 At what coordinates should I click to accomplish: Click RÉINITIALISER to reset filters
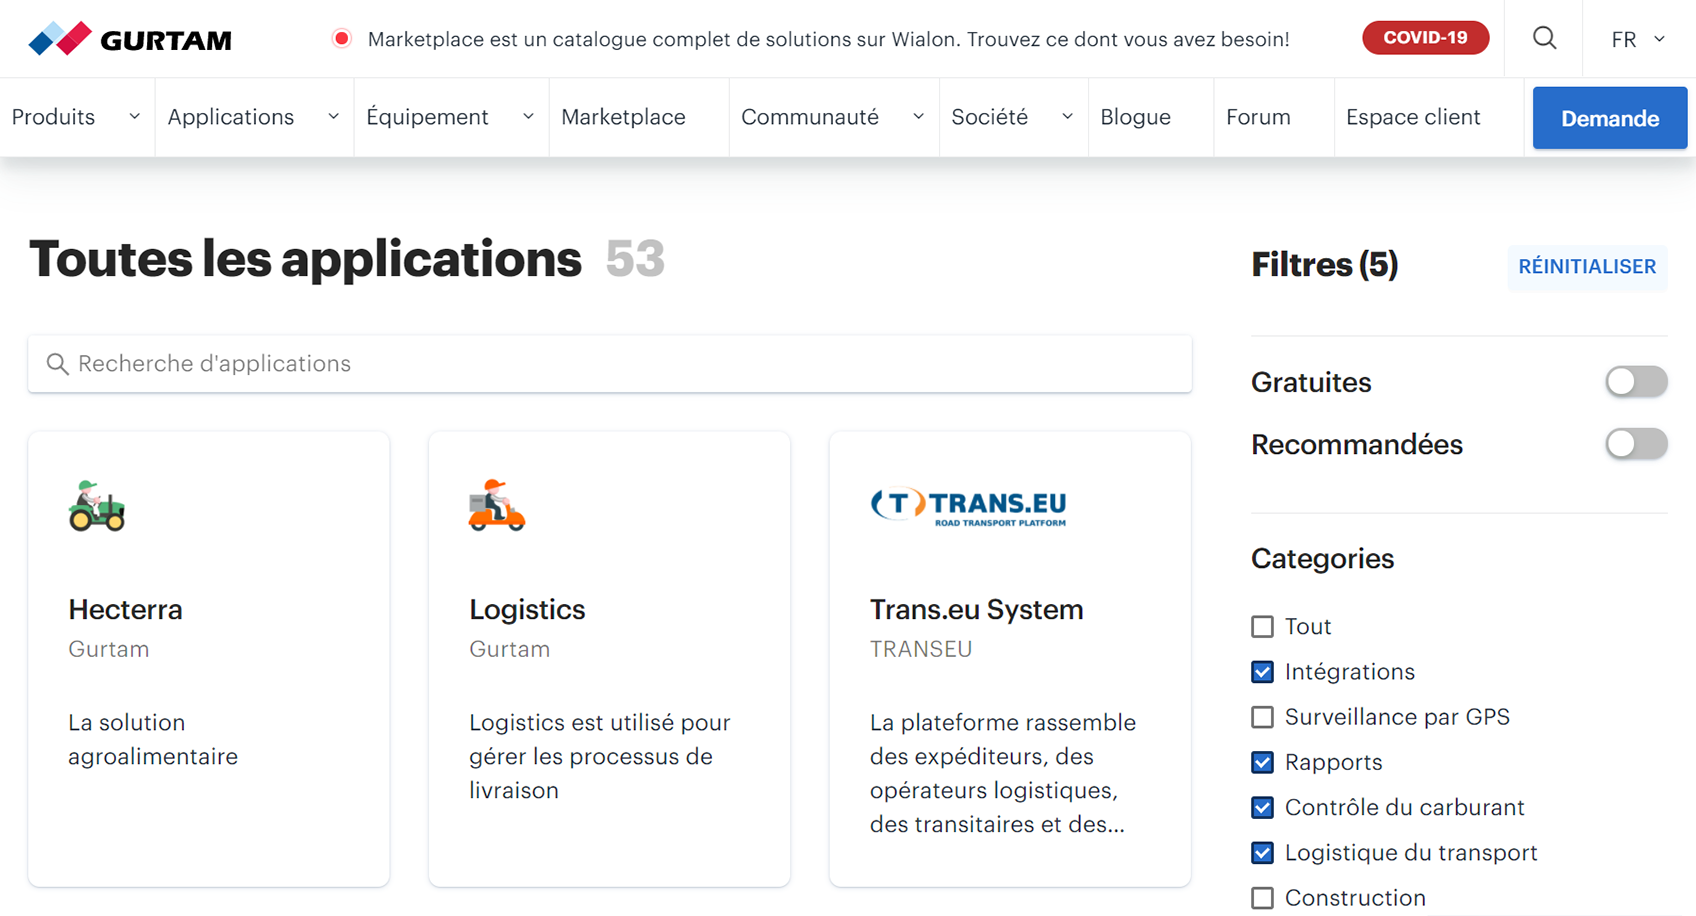coord(1587,267)
